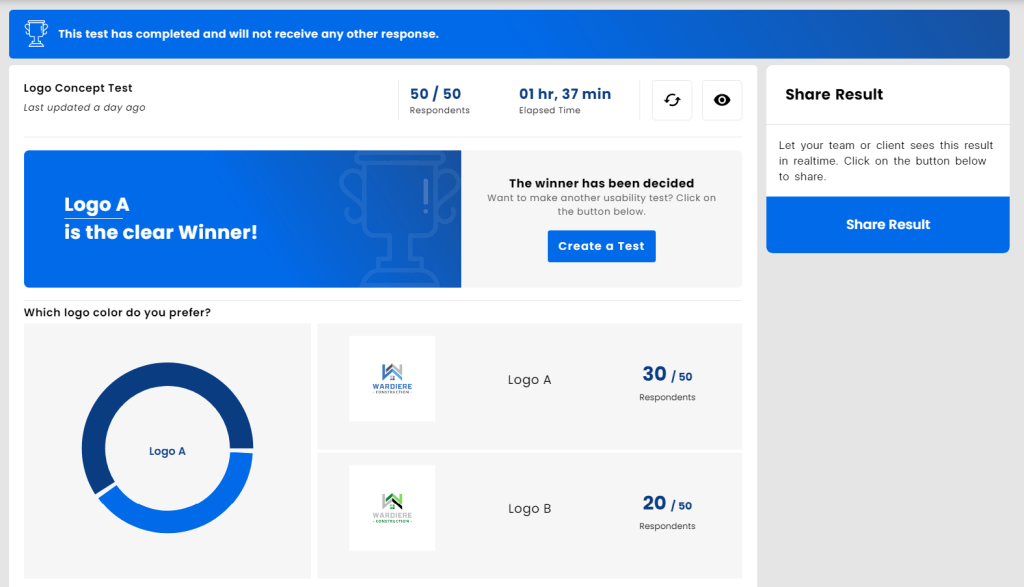The width and height of the screenshot is (1024, 587).
Task: Click the Logo A label inside the donut
Action: click(x=167, y=451)
